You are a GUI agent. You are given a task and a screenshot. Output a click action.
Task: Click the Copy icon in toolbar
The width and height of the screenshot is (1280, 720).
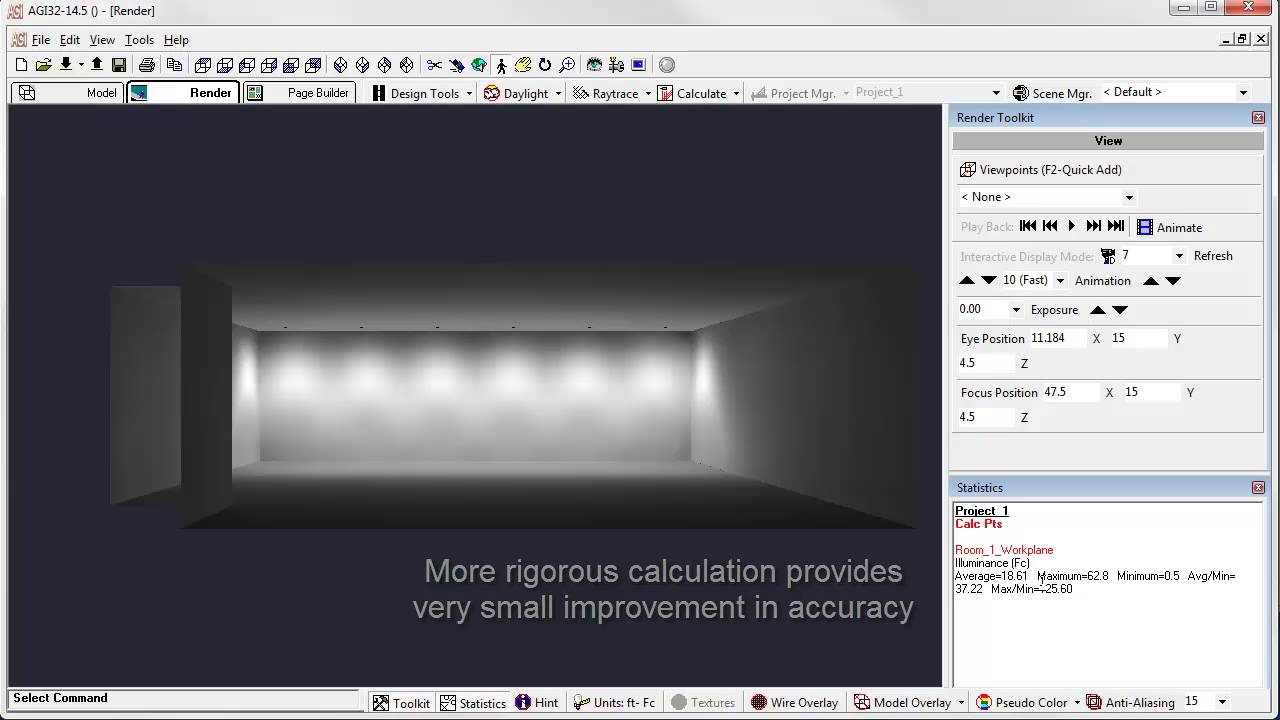click(174, 65)
